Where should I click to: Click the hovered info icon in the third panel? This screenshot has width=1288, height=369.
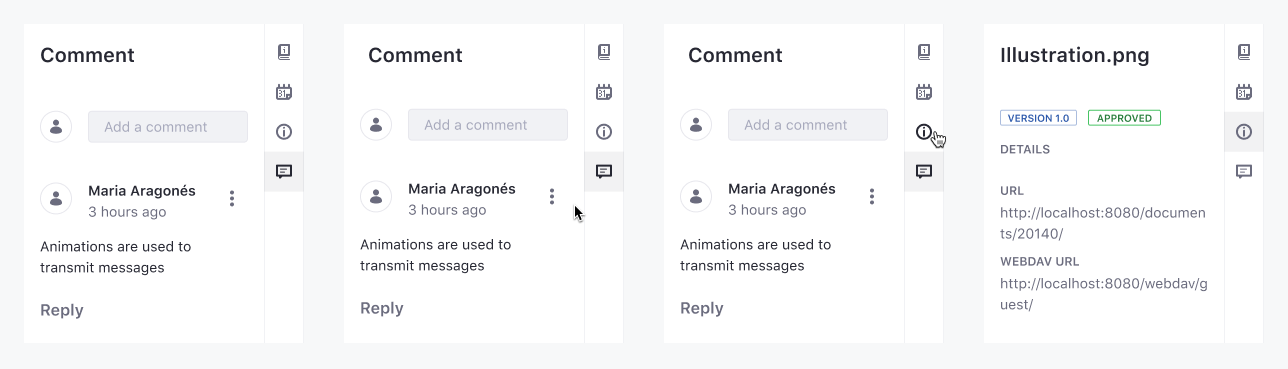(x=924, y=132)
